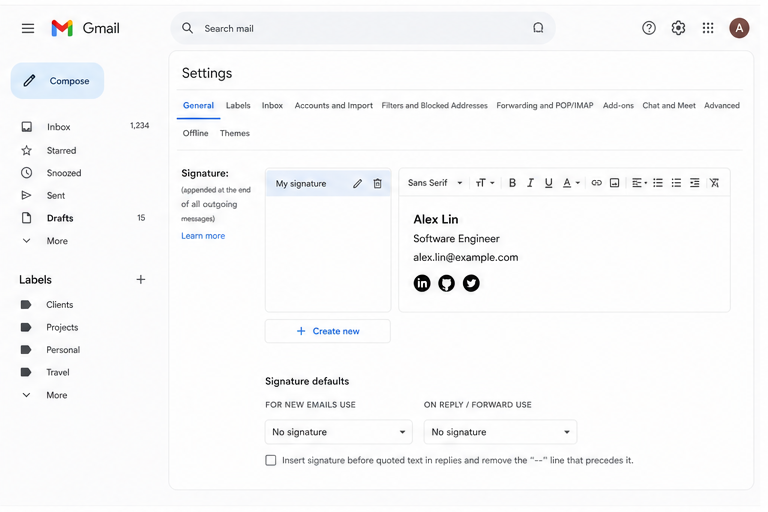Edit My signature name with pencil icon

(358, 183)
